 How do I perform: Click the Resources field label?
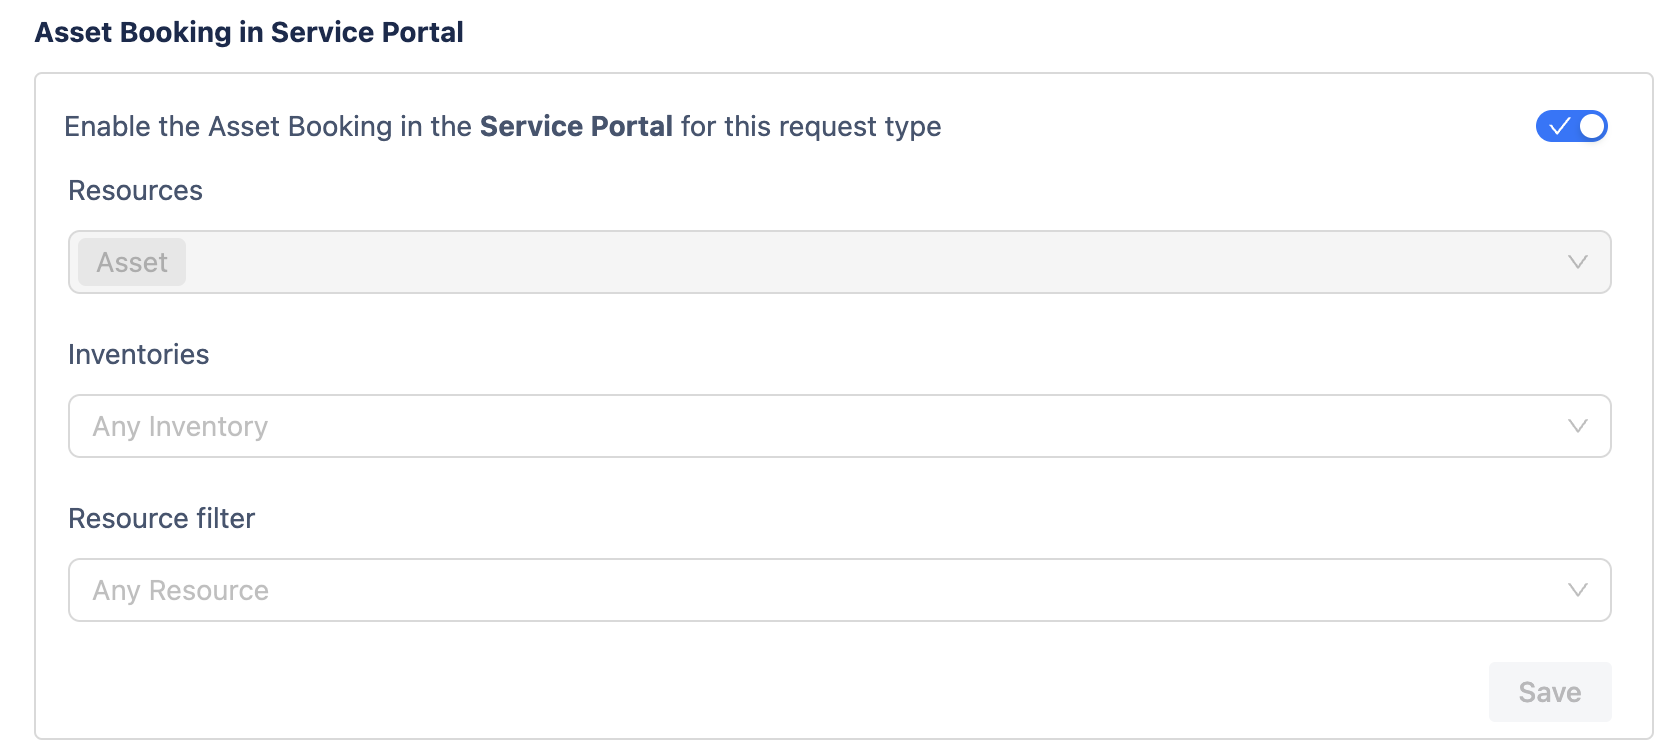tap(135, 191)
